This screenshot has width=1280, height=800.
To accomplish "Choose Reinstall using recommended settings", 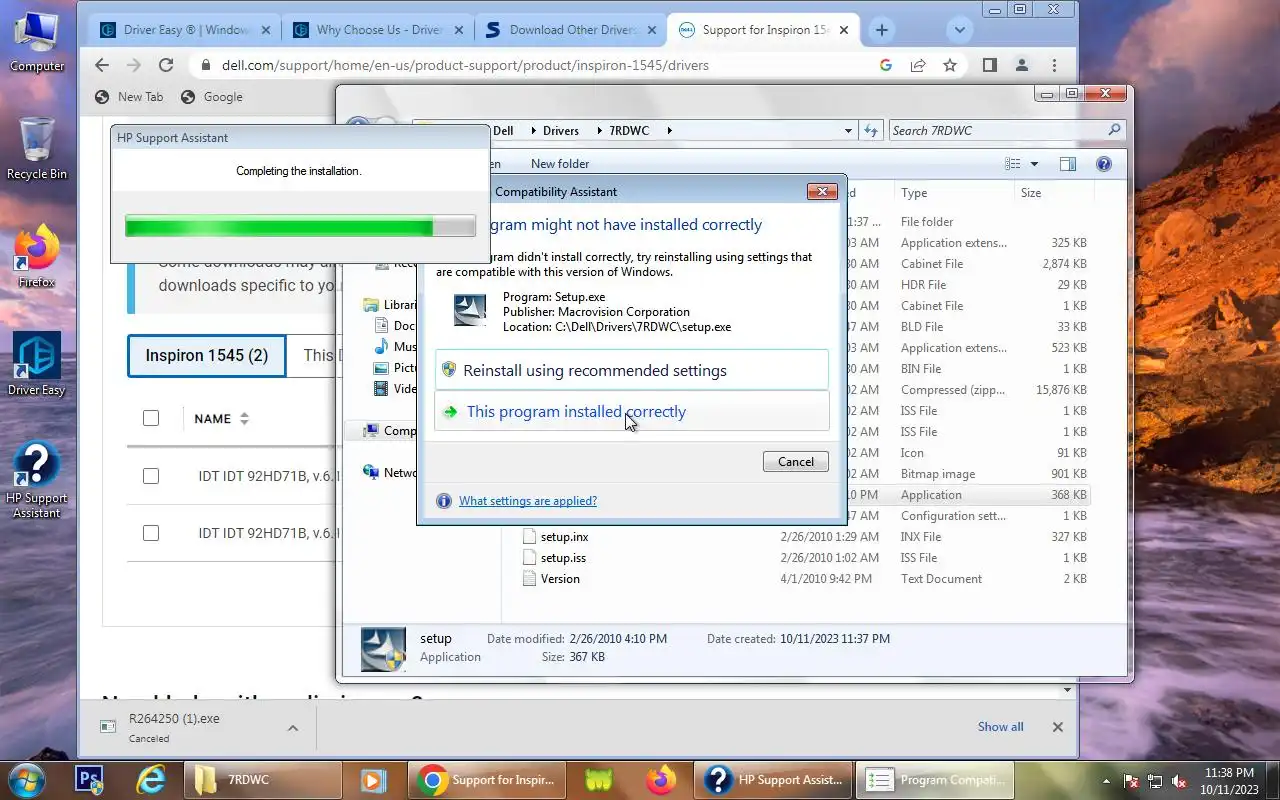I will (x=632, y=370).
